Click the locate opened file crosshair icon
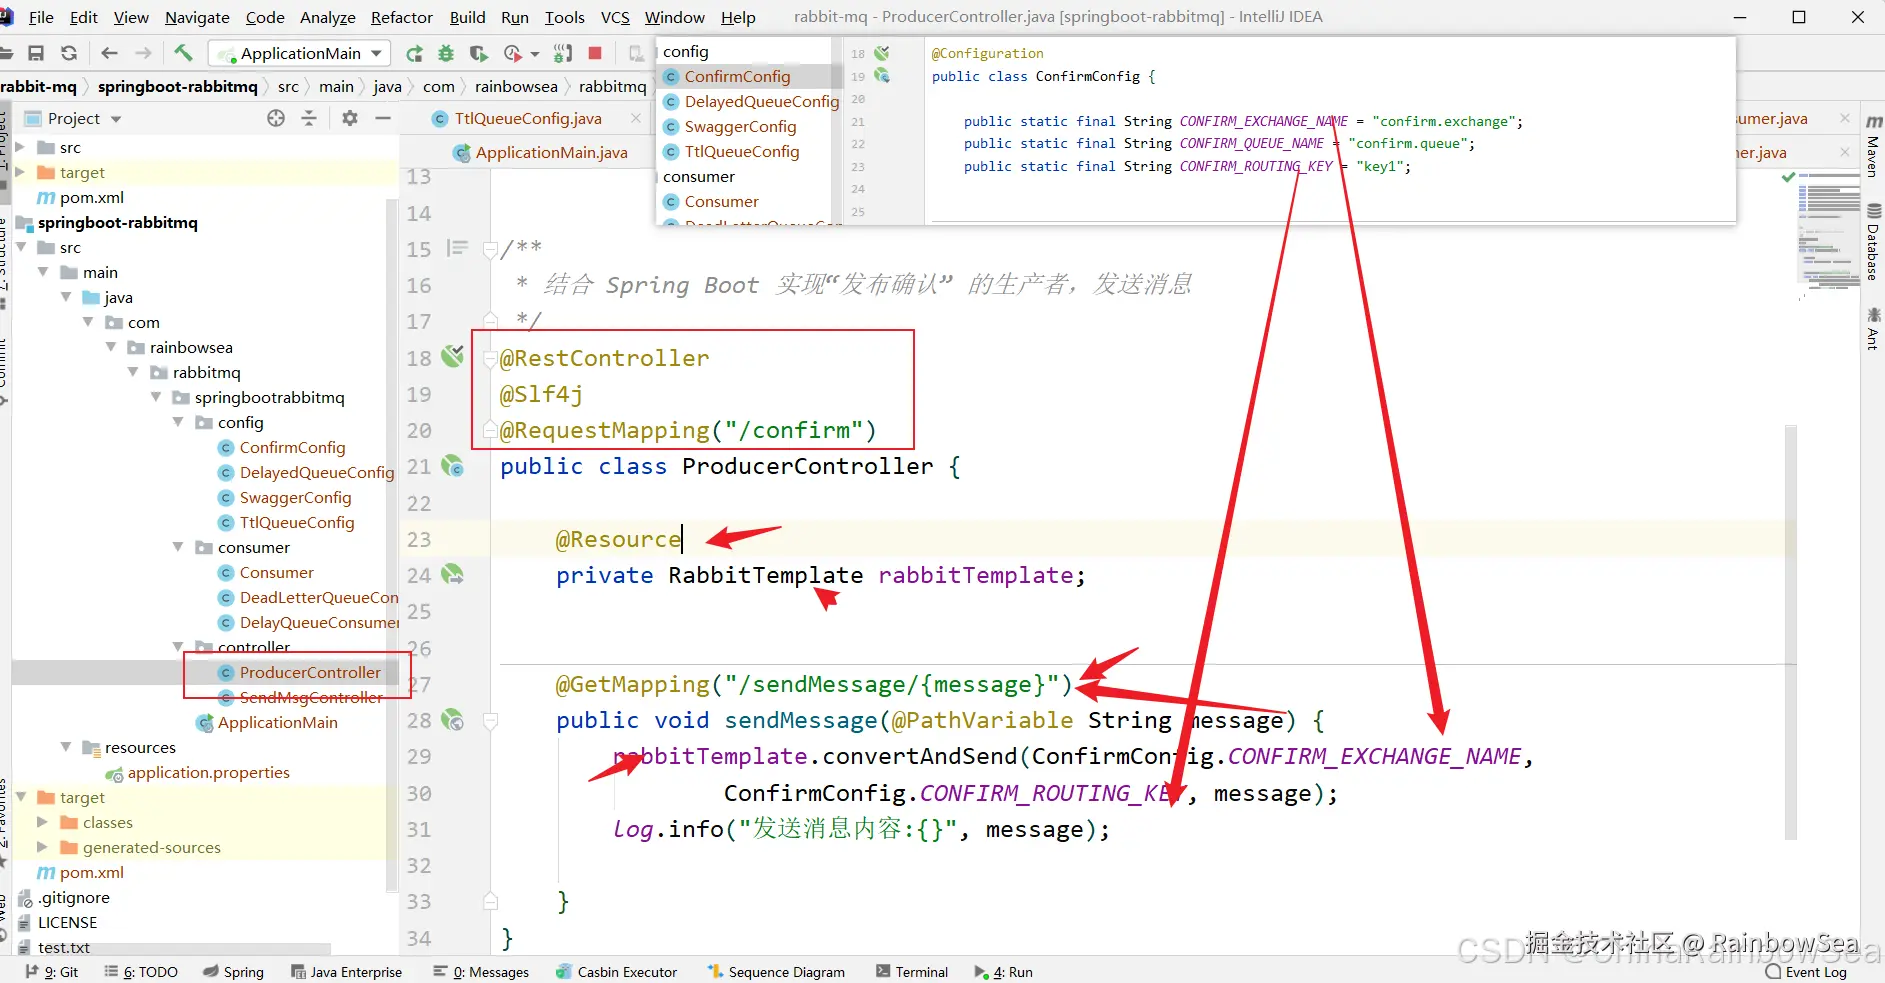 pyautogui.click(x=276, y=118)
